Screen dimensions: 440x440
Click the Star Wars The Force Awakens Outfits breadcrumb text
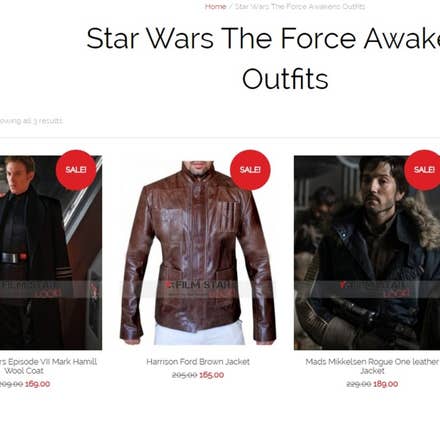(300, 7)
